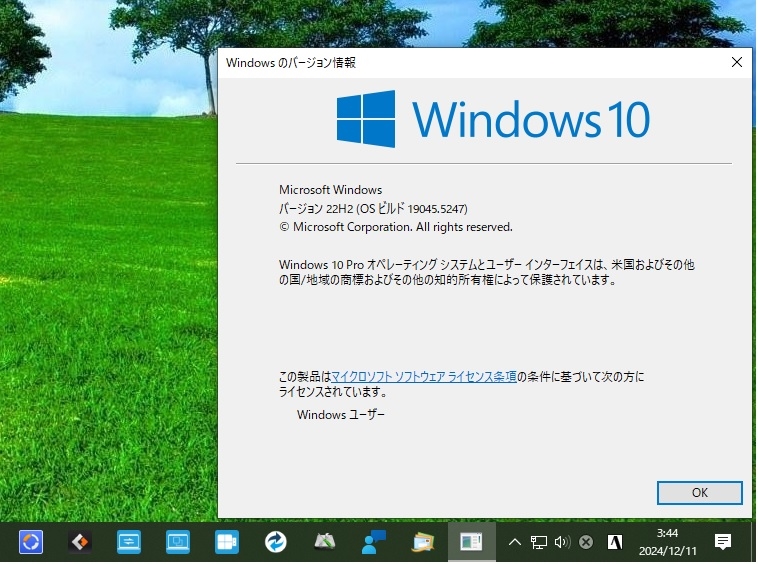
Task: Open the blue person with chat bubble app in the taskbar
Action: point(374,542)
